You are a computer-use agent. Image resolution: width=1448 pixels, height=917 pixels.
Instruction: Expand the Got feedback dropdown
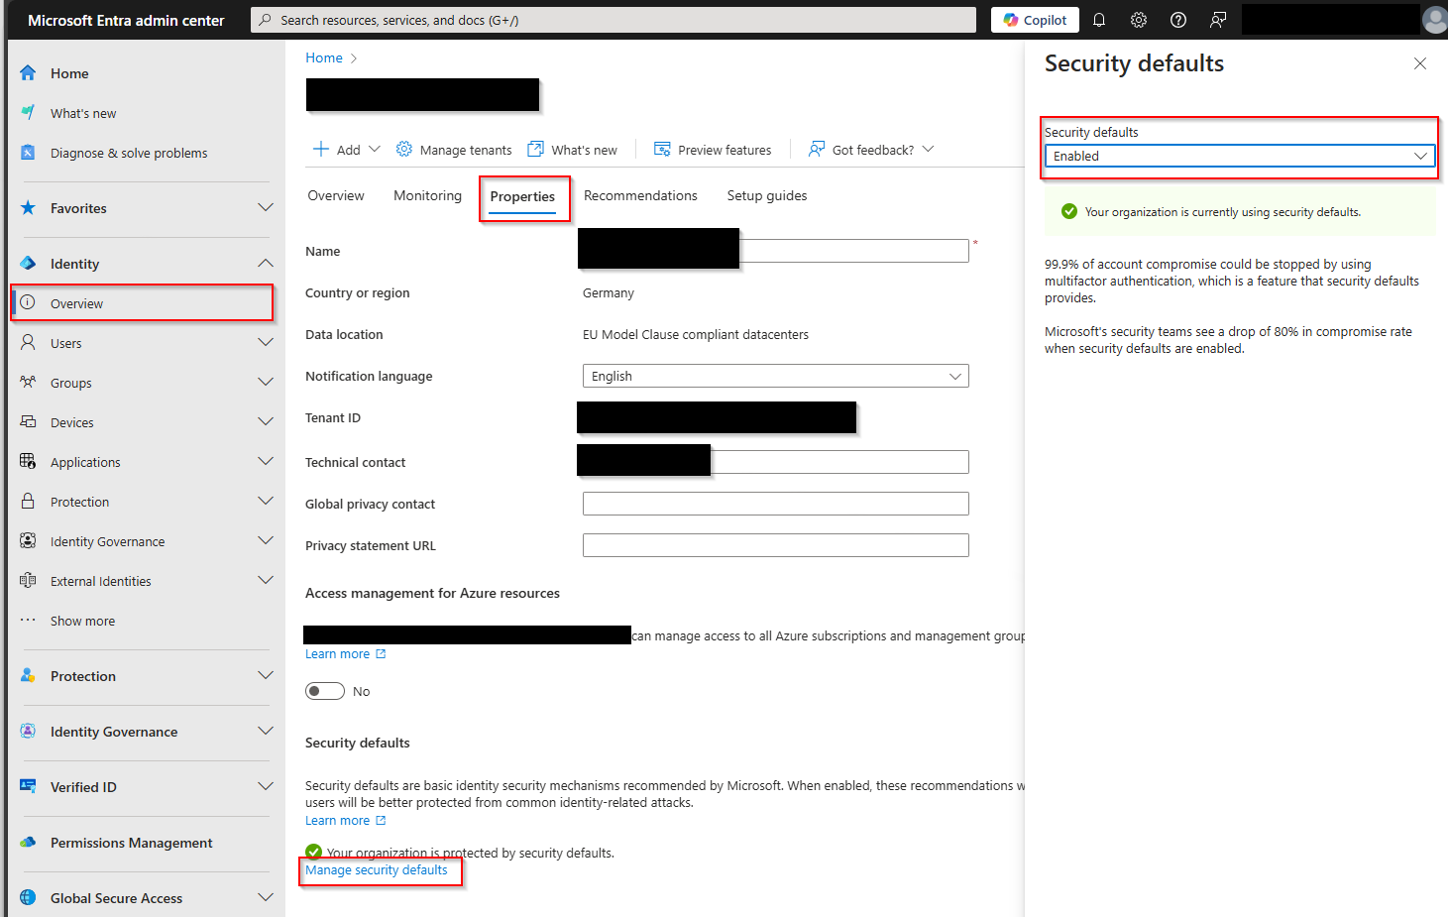[928, 149]
